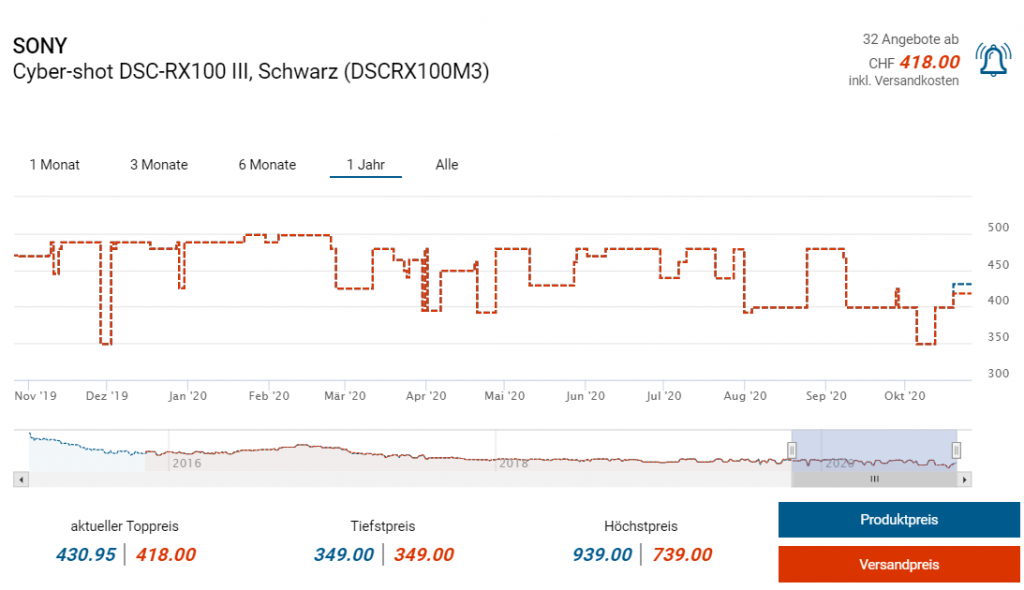This screenshot has height=590, width=1024.
Task: Switch to the 6 Monate range
Action: point(267,165)
